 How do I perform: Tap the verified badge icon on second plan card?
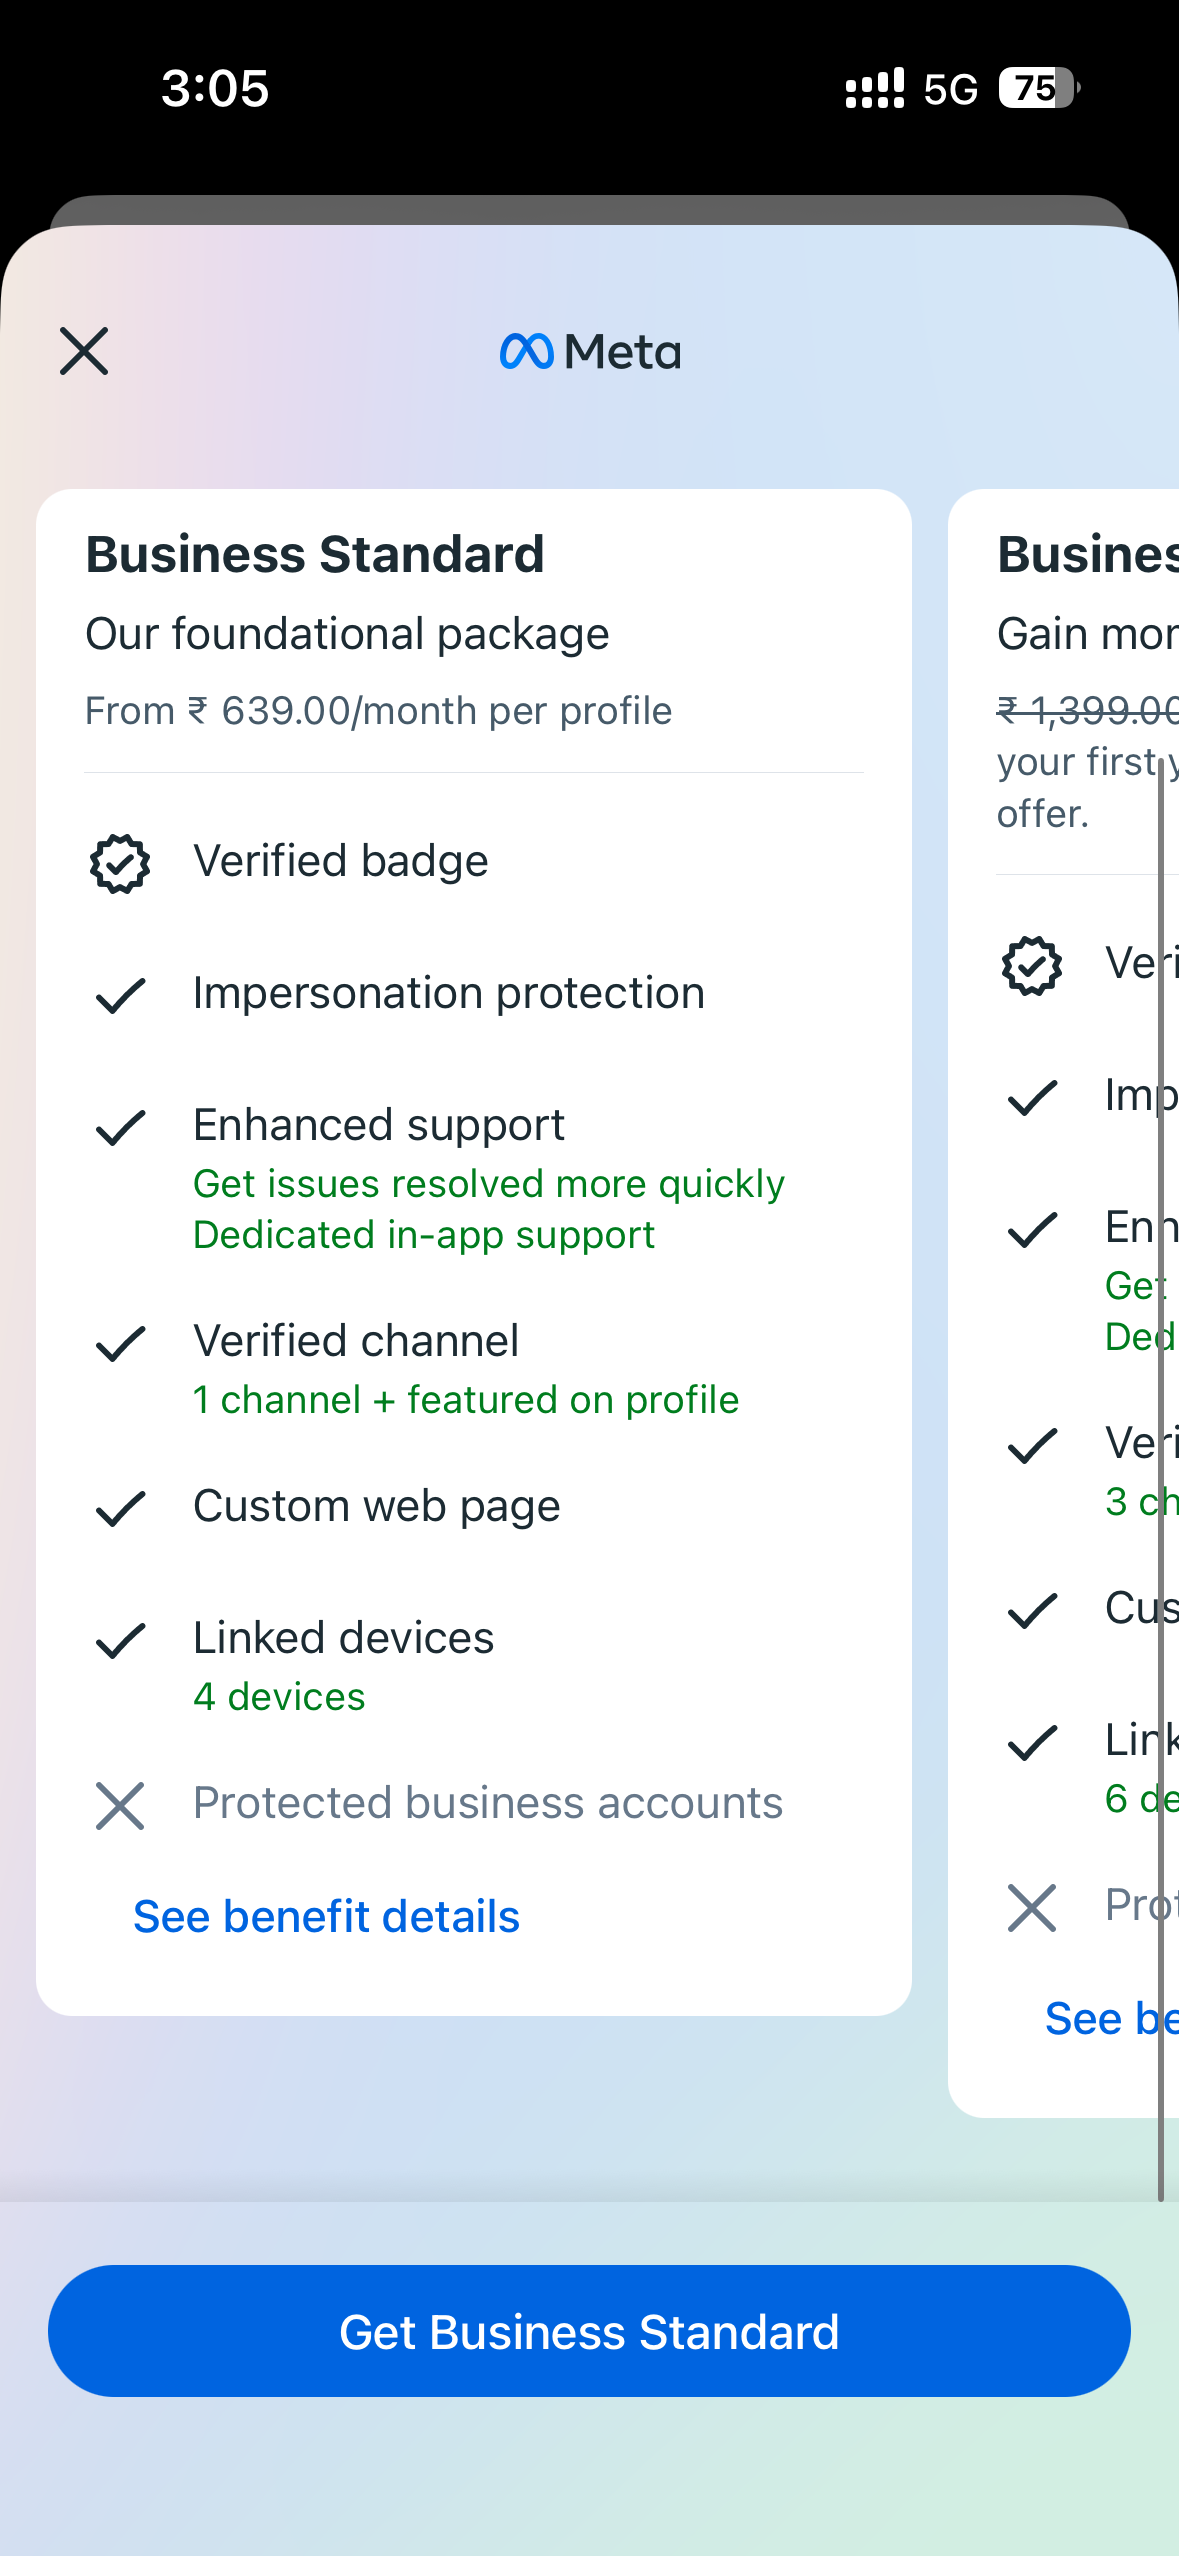point(1032,966)
